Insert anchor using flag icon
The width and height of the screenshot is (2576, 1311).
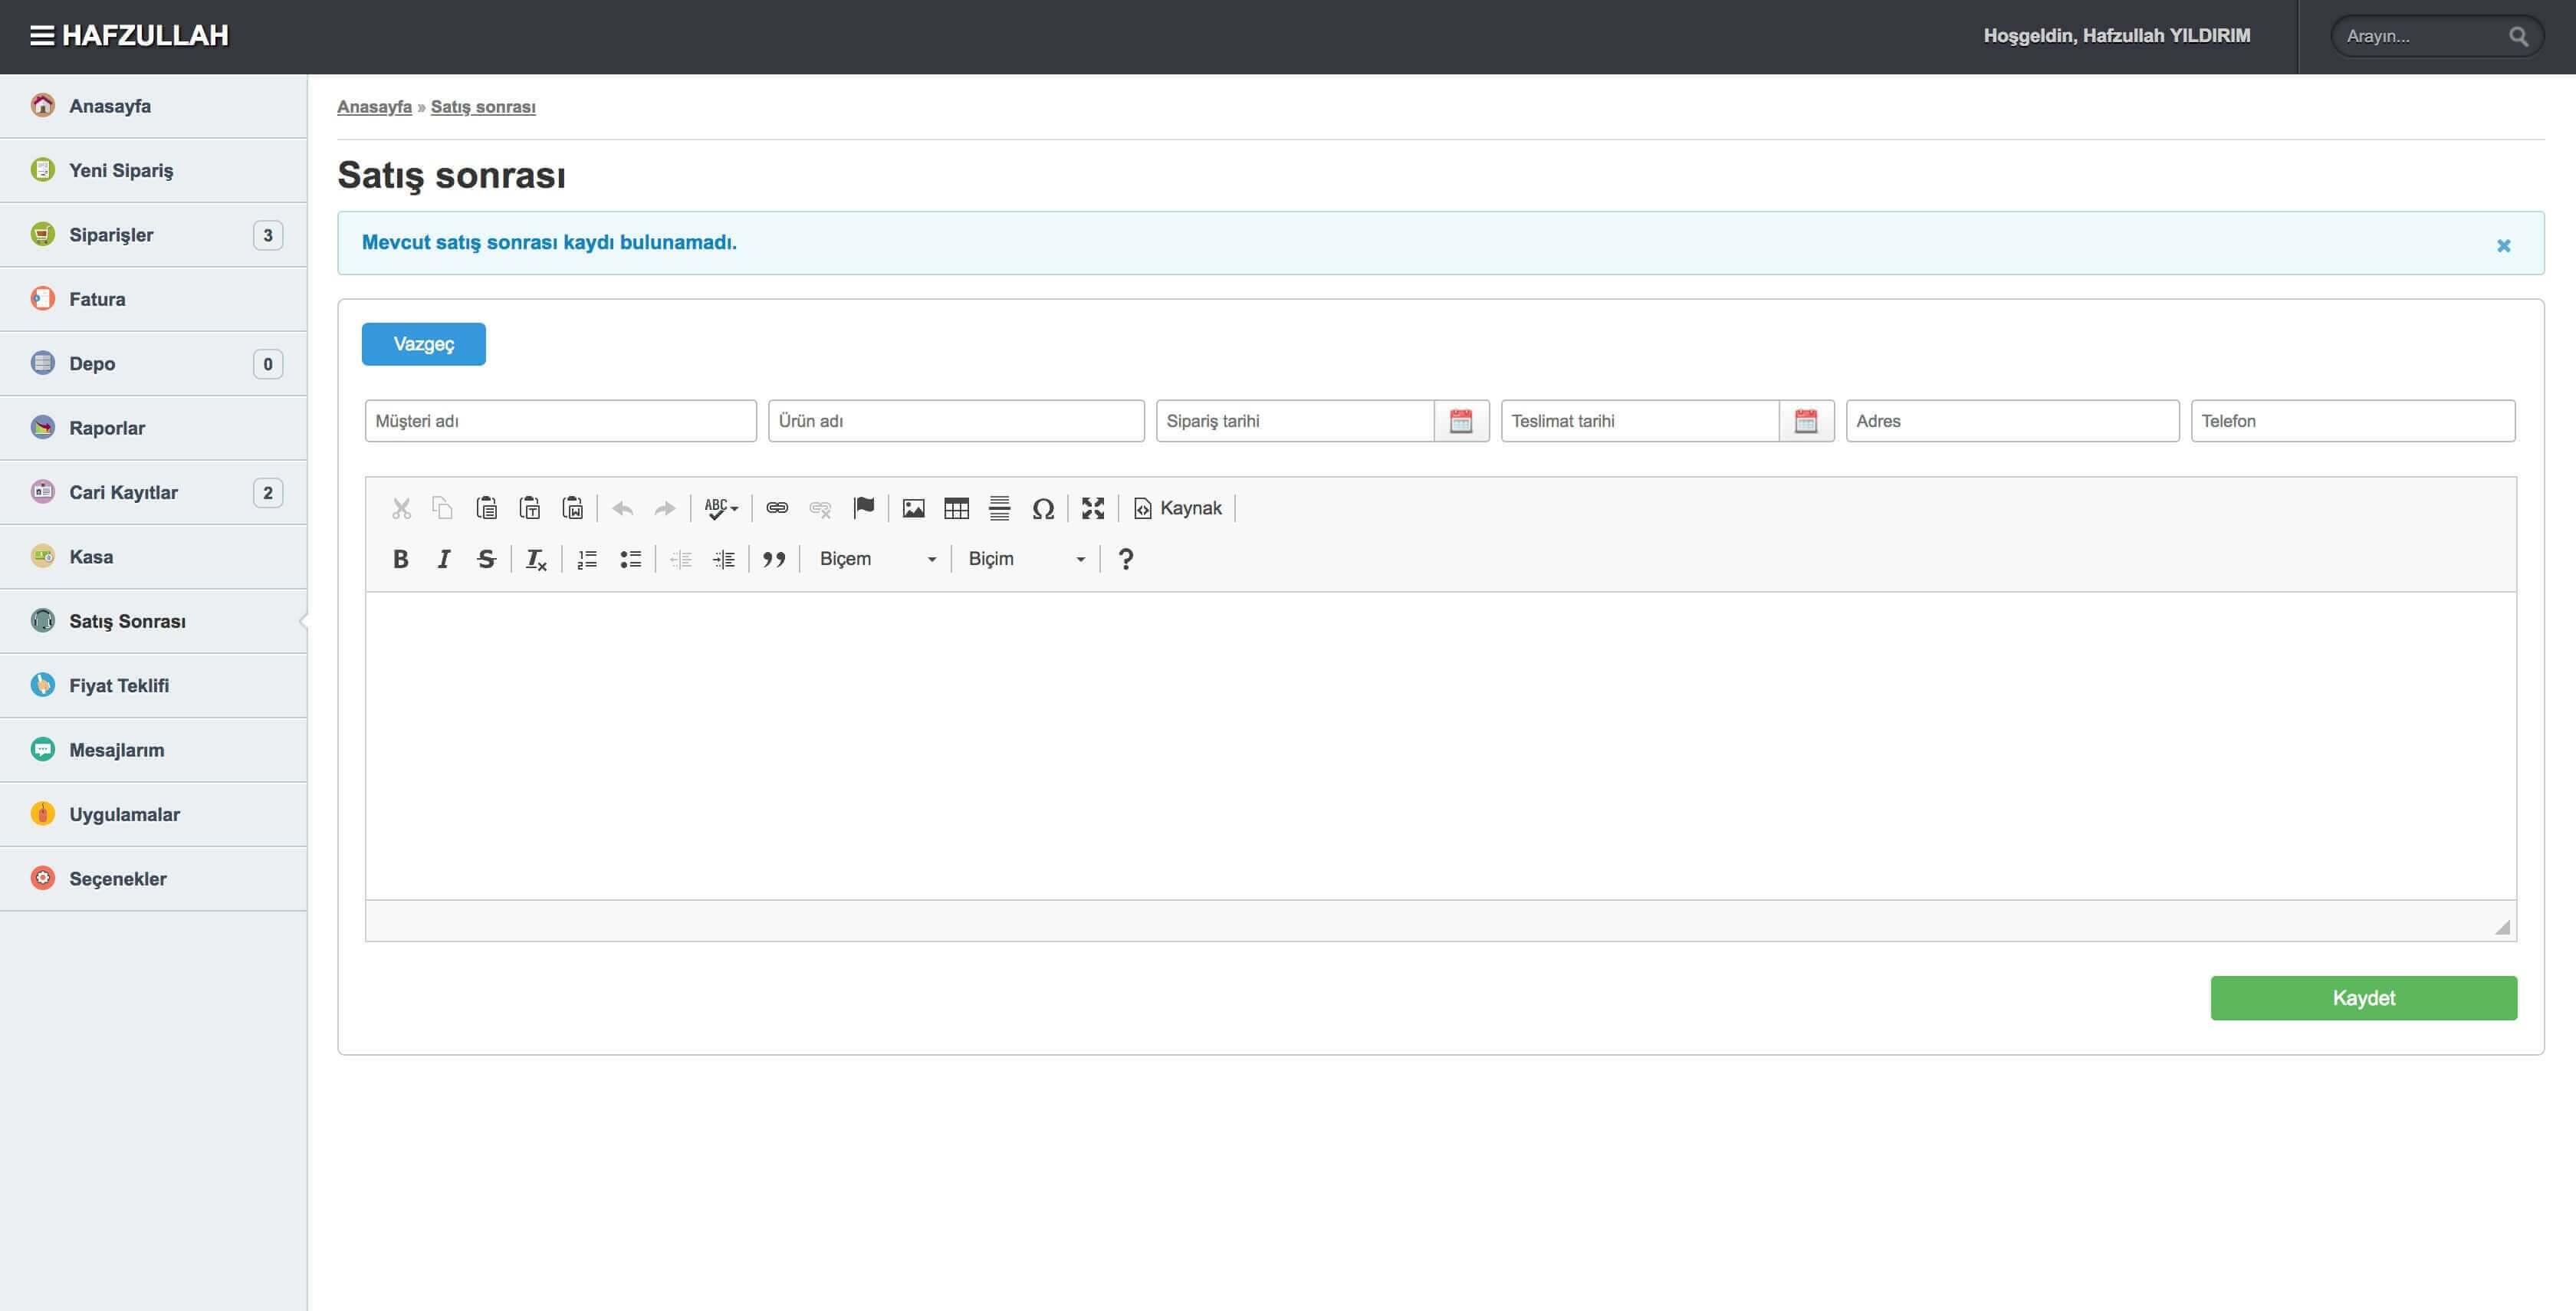coord(864,508)
